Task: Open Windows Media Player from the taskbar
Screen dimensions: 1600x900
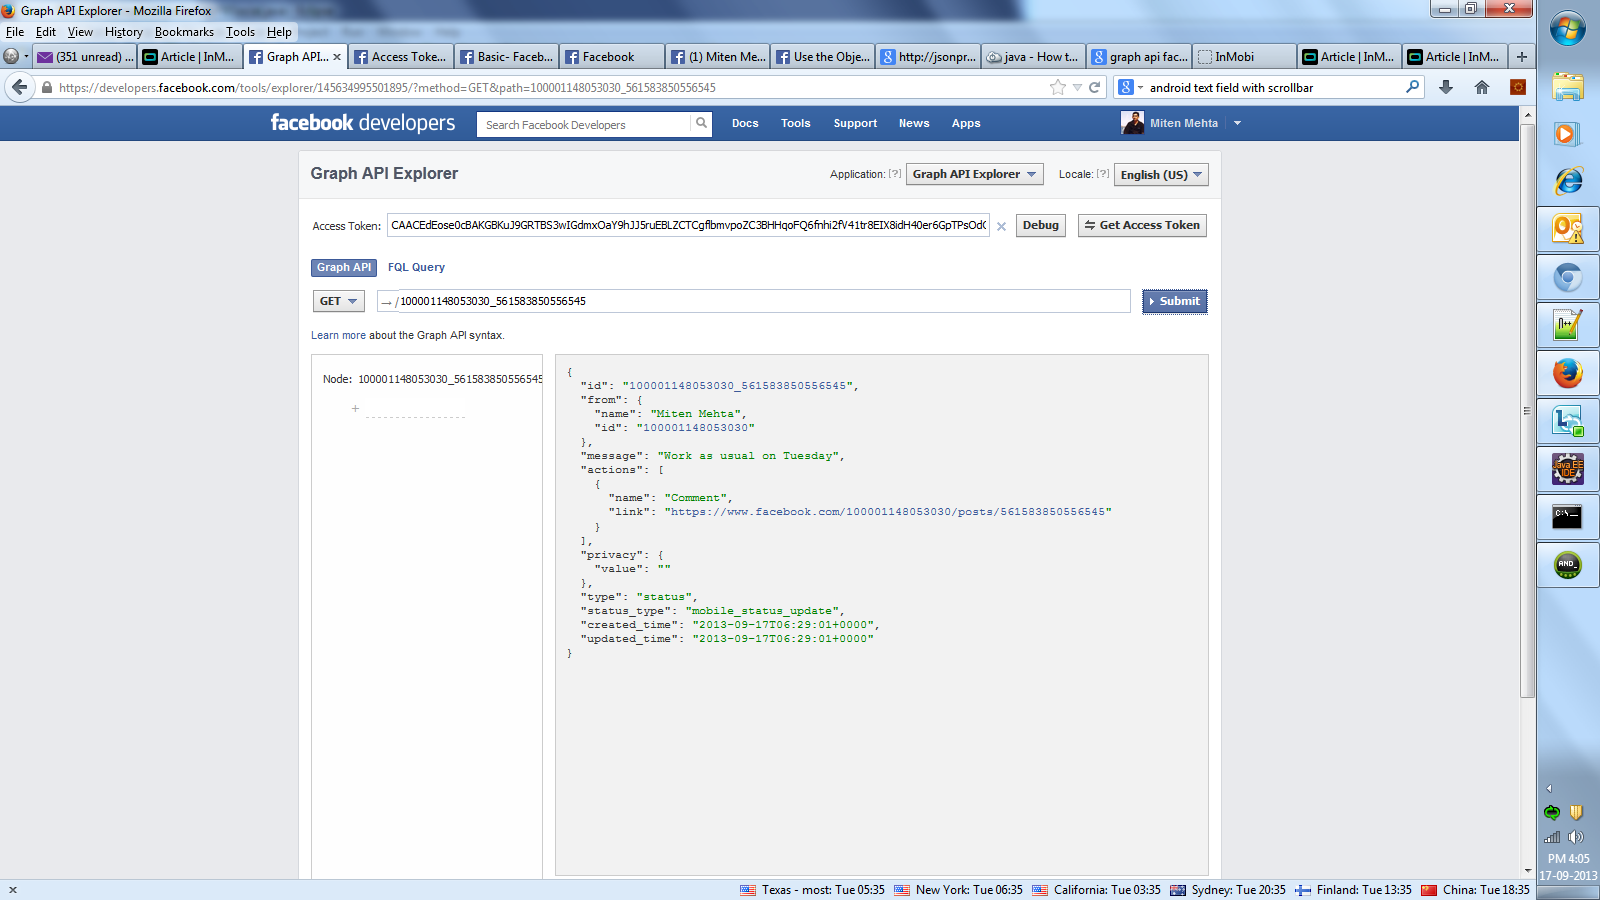Action: (1568, 134)
